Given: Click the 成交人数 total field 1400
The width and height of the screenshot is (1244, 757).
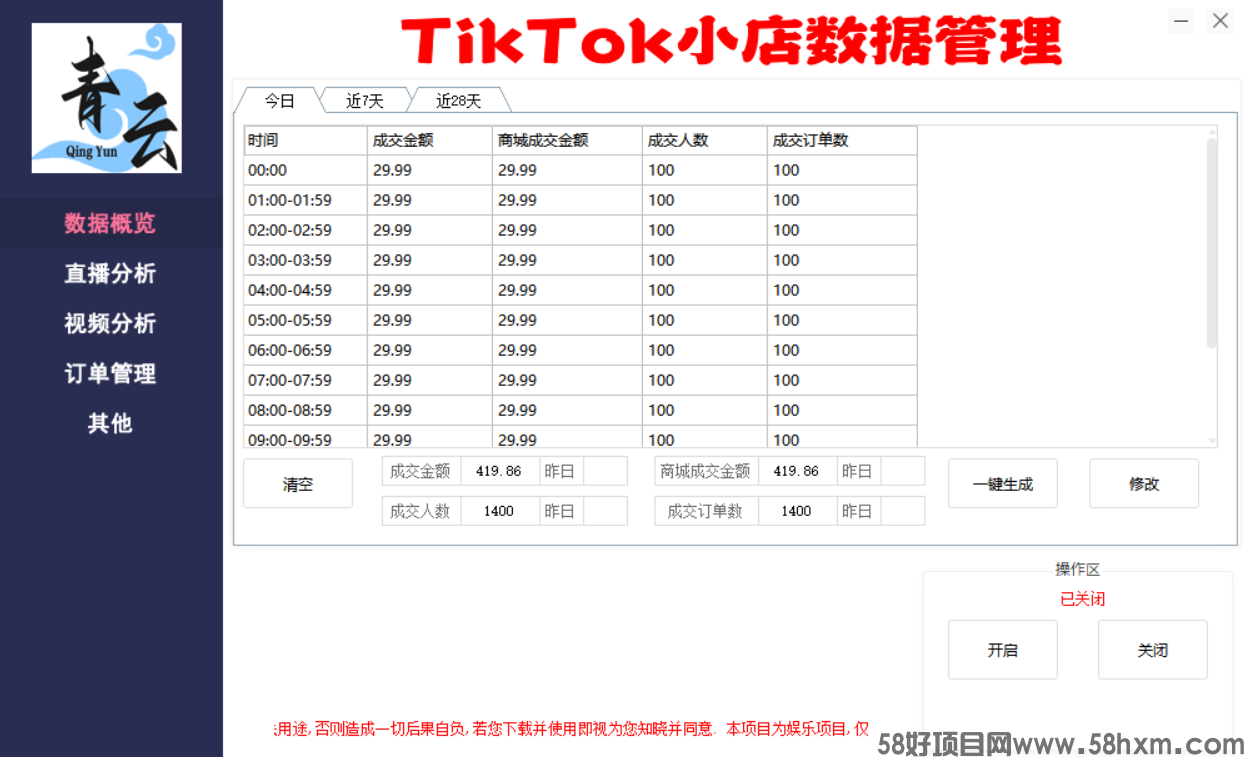Looking at the screenshot, I should [500, 511].
